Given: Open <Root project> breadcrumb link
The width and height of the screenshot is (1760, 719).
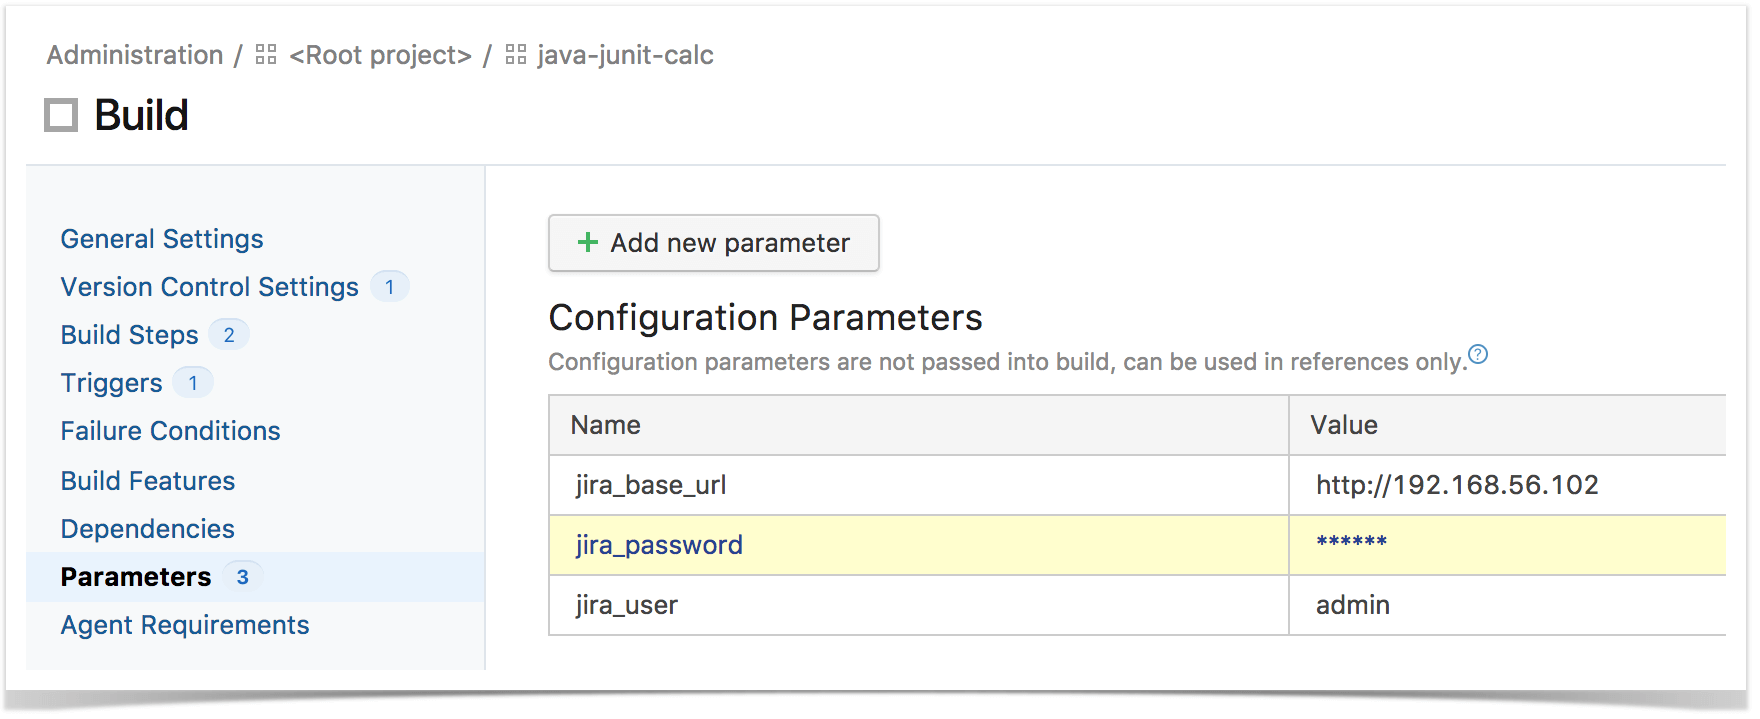Looking at the screenshot, I should click(x=381, y=55).
